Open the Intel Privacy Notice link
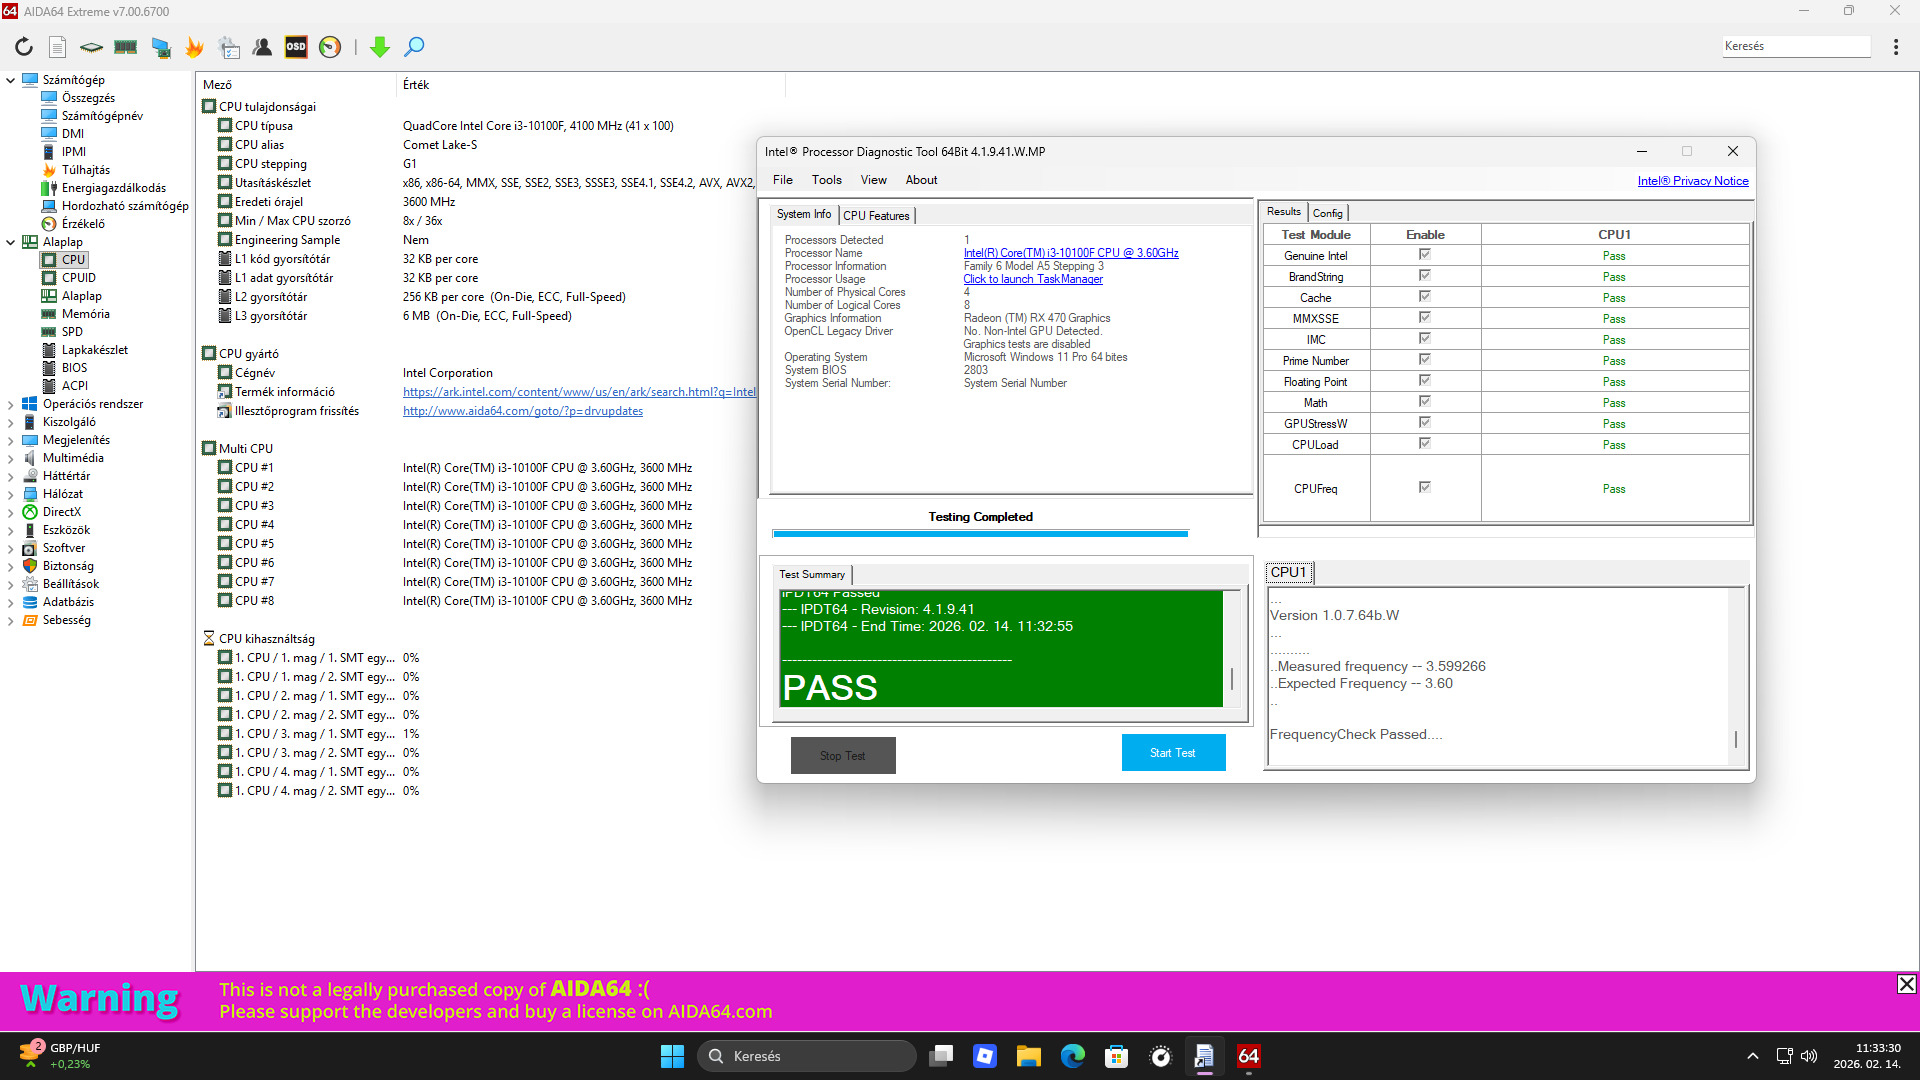 pos(1692,181)
